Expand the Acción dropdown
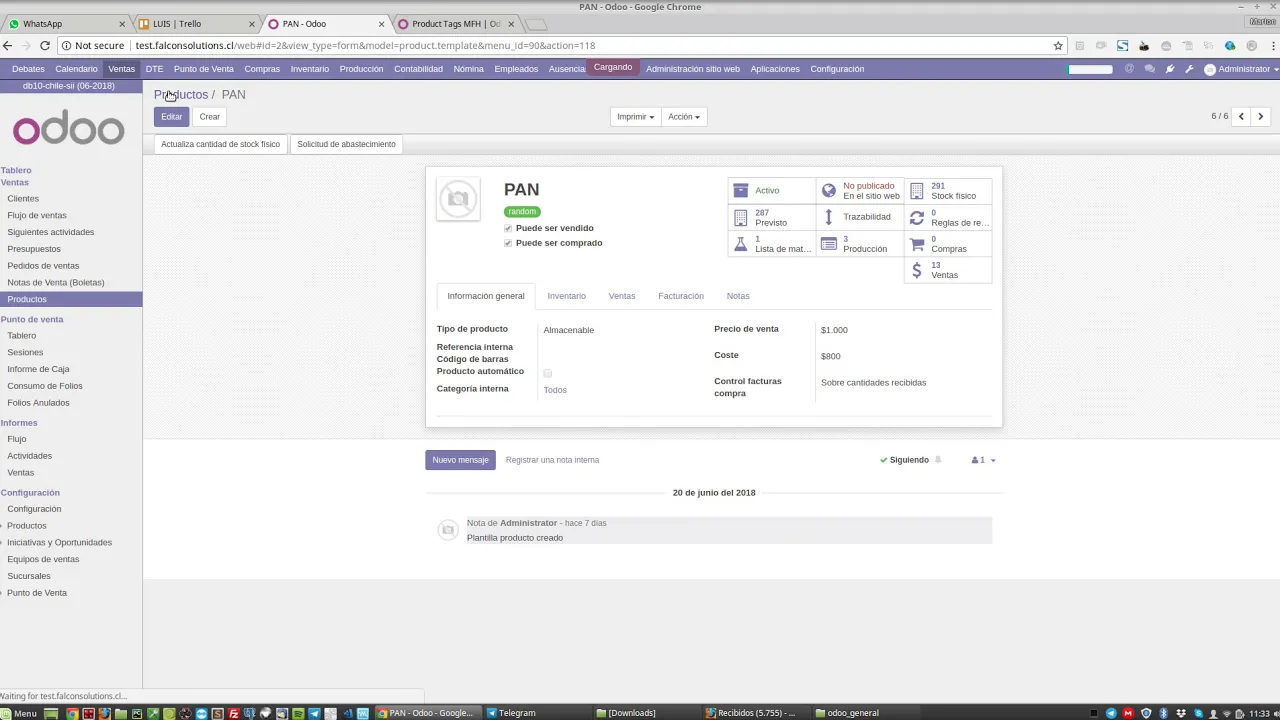Viewport: 1280px width, 720px height. pyautogui.click(x=684, y=117)
